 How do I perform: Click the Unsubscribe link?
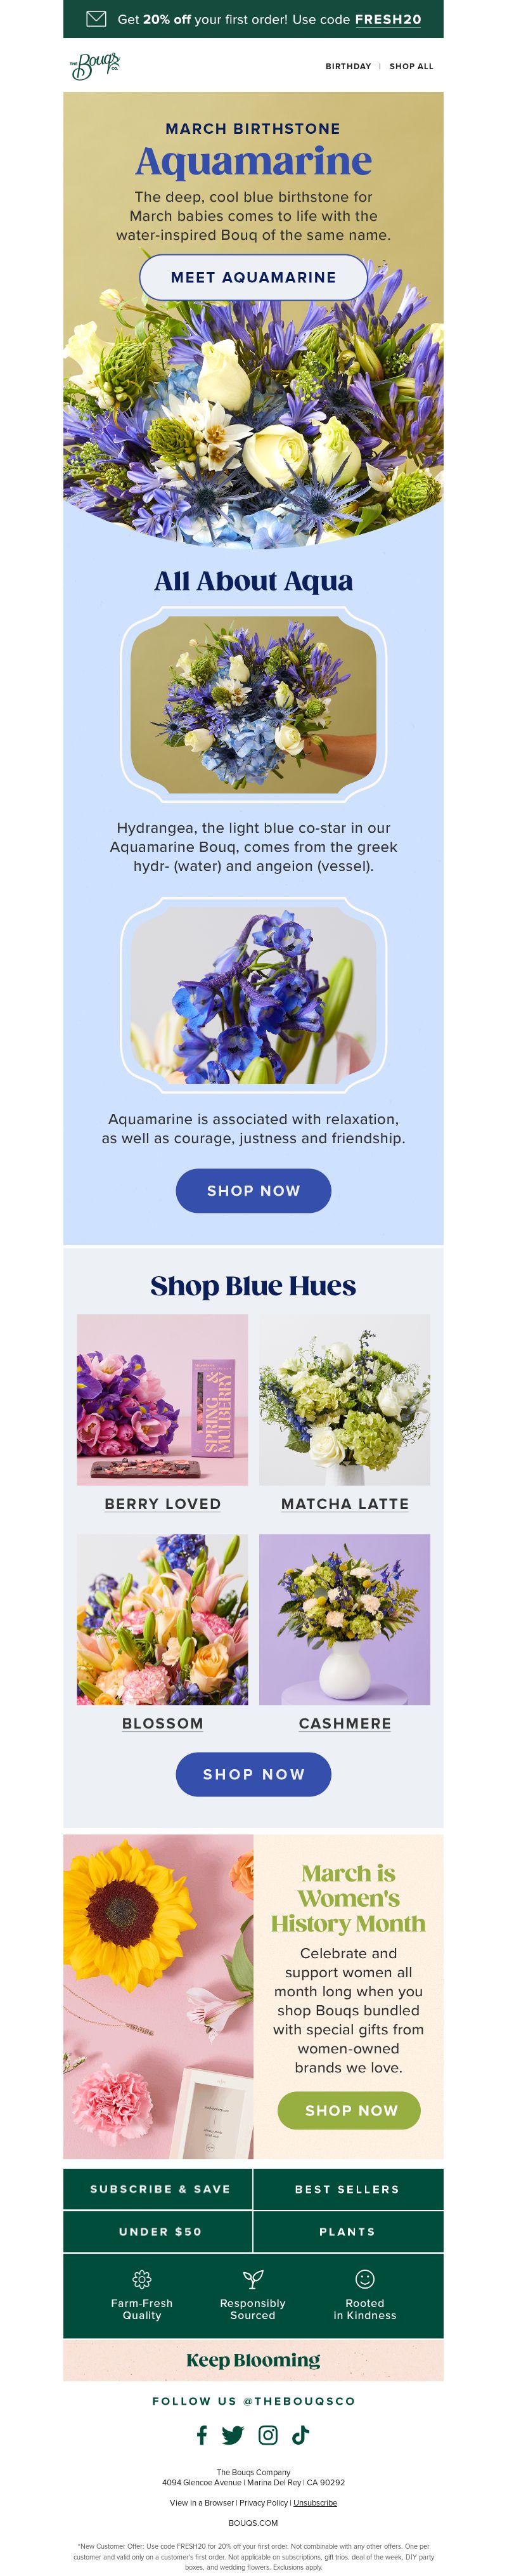click(315, 2502)
